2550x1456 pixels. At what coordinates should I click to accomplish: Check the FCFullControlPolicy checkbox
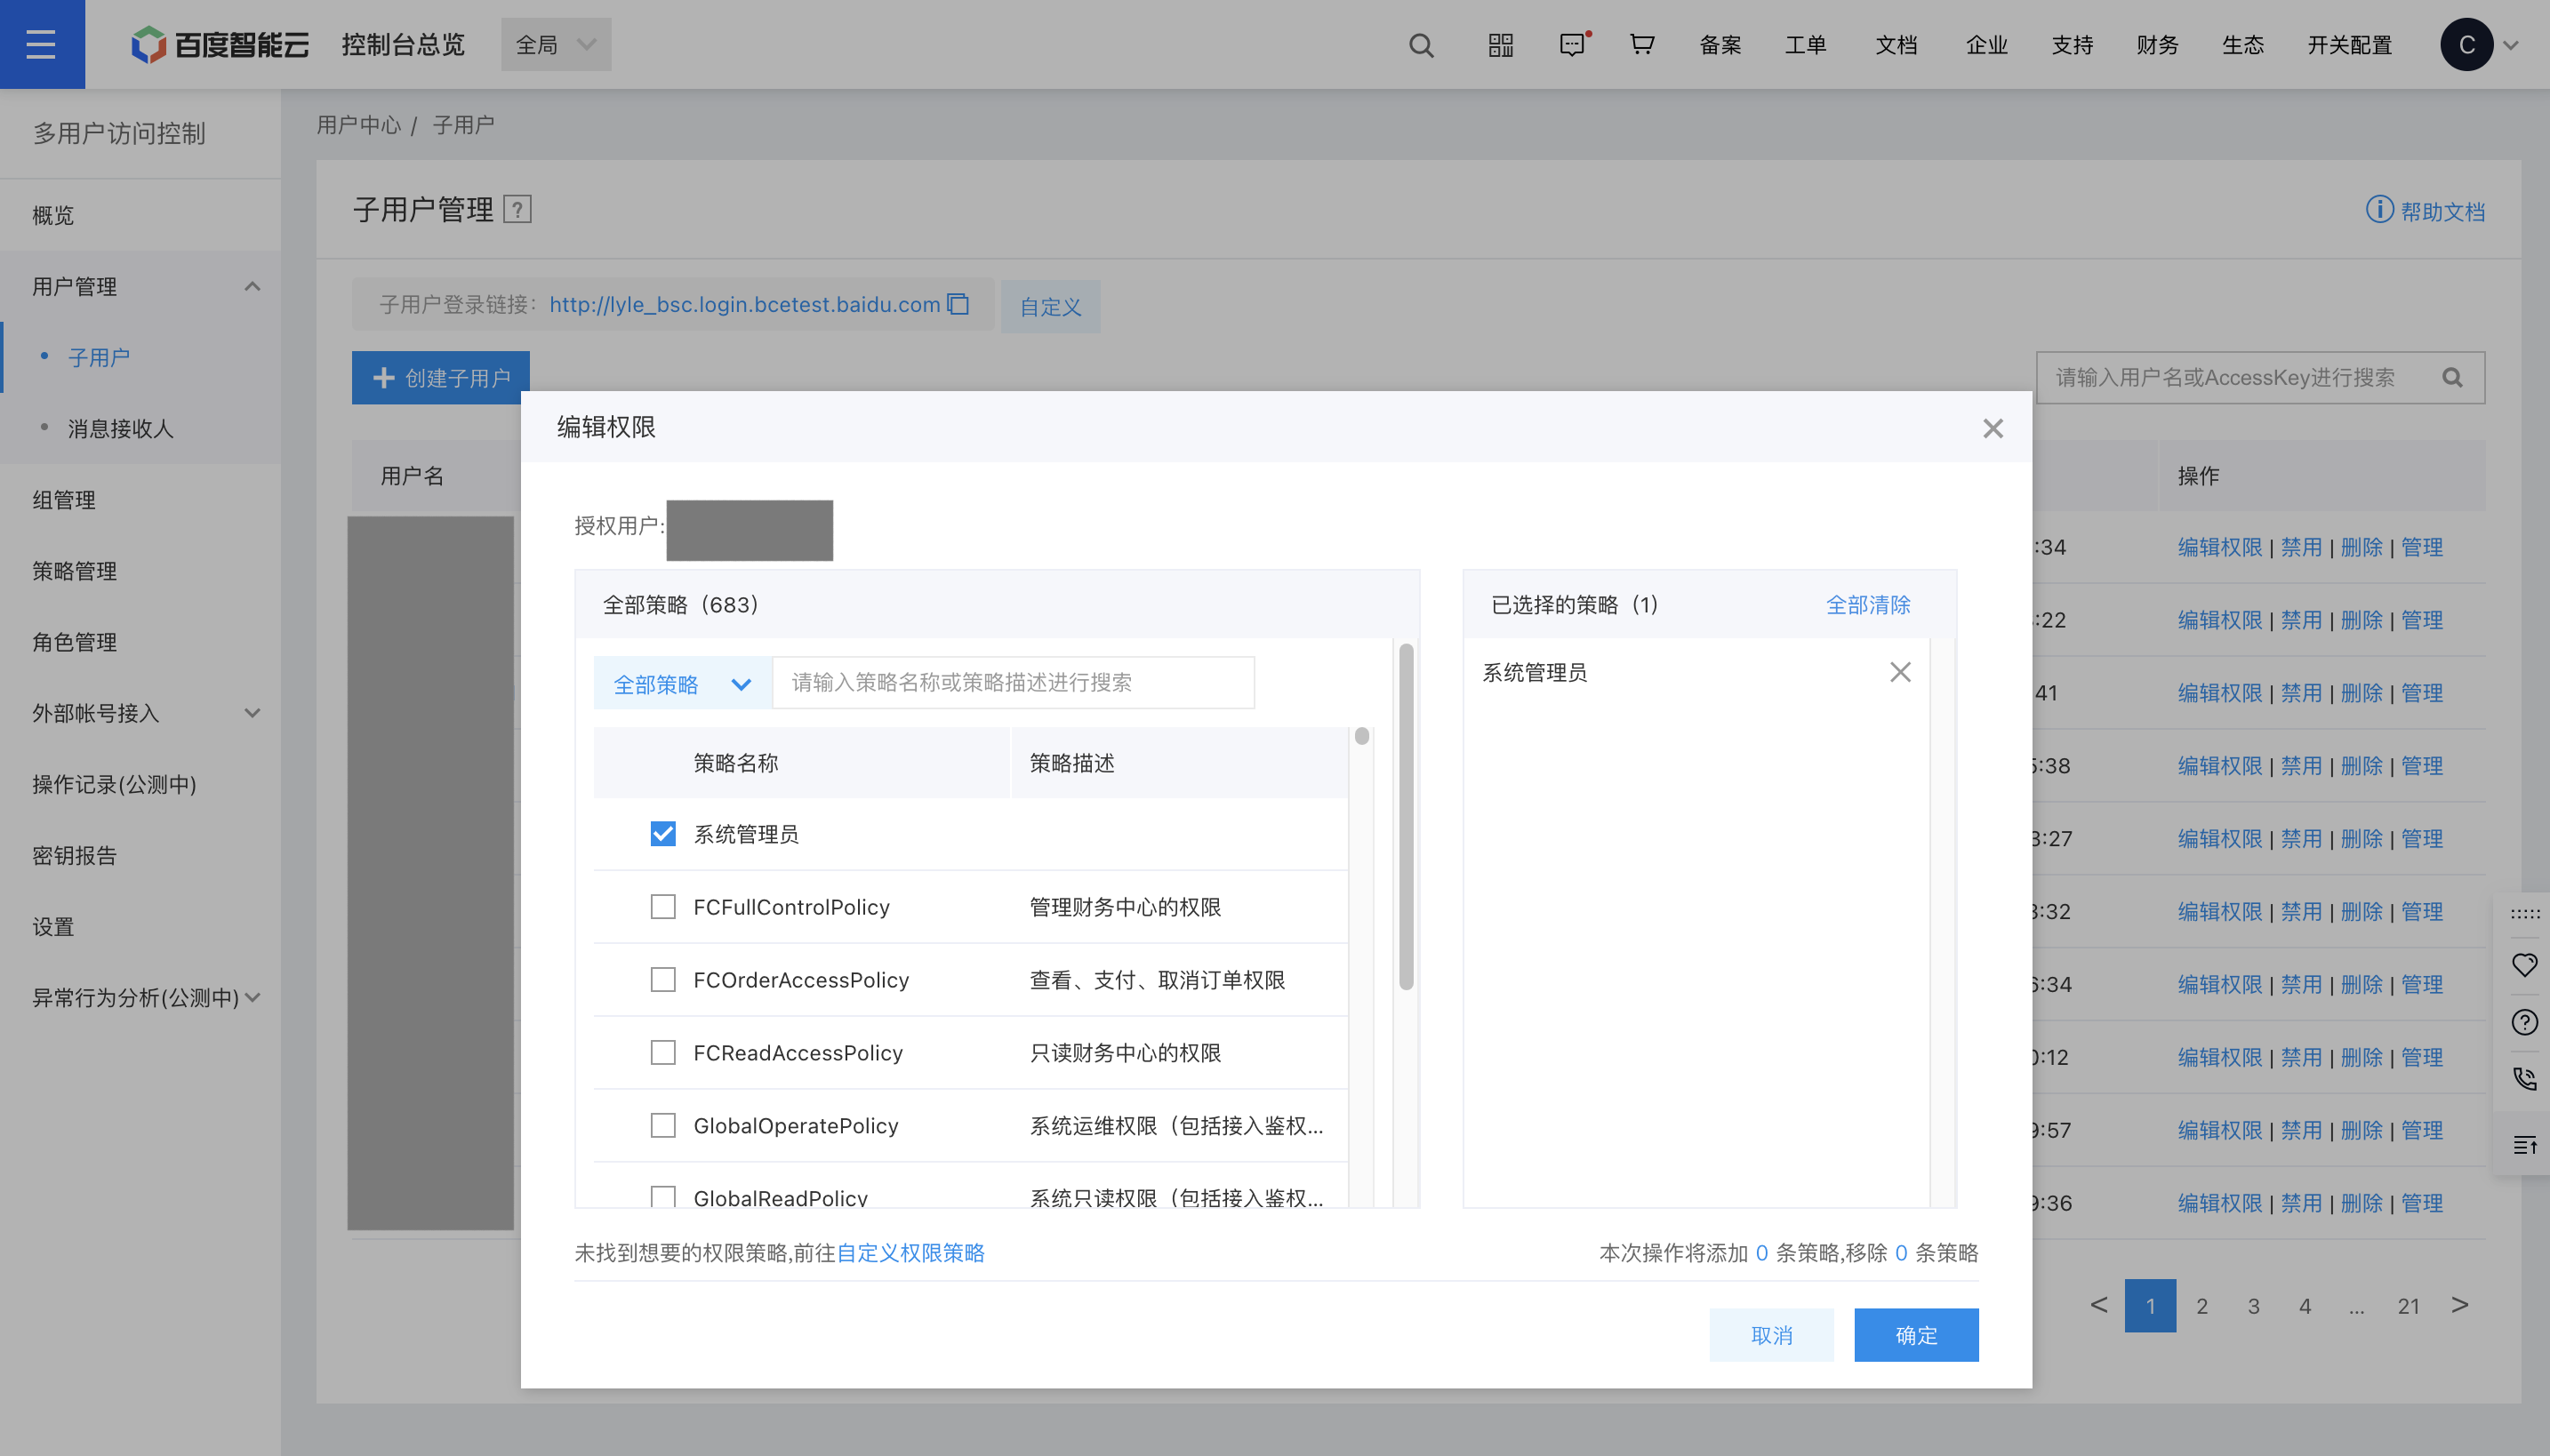[x=663, y=907]
